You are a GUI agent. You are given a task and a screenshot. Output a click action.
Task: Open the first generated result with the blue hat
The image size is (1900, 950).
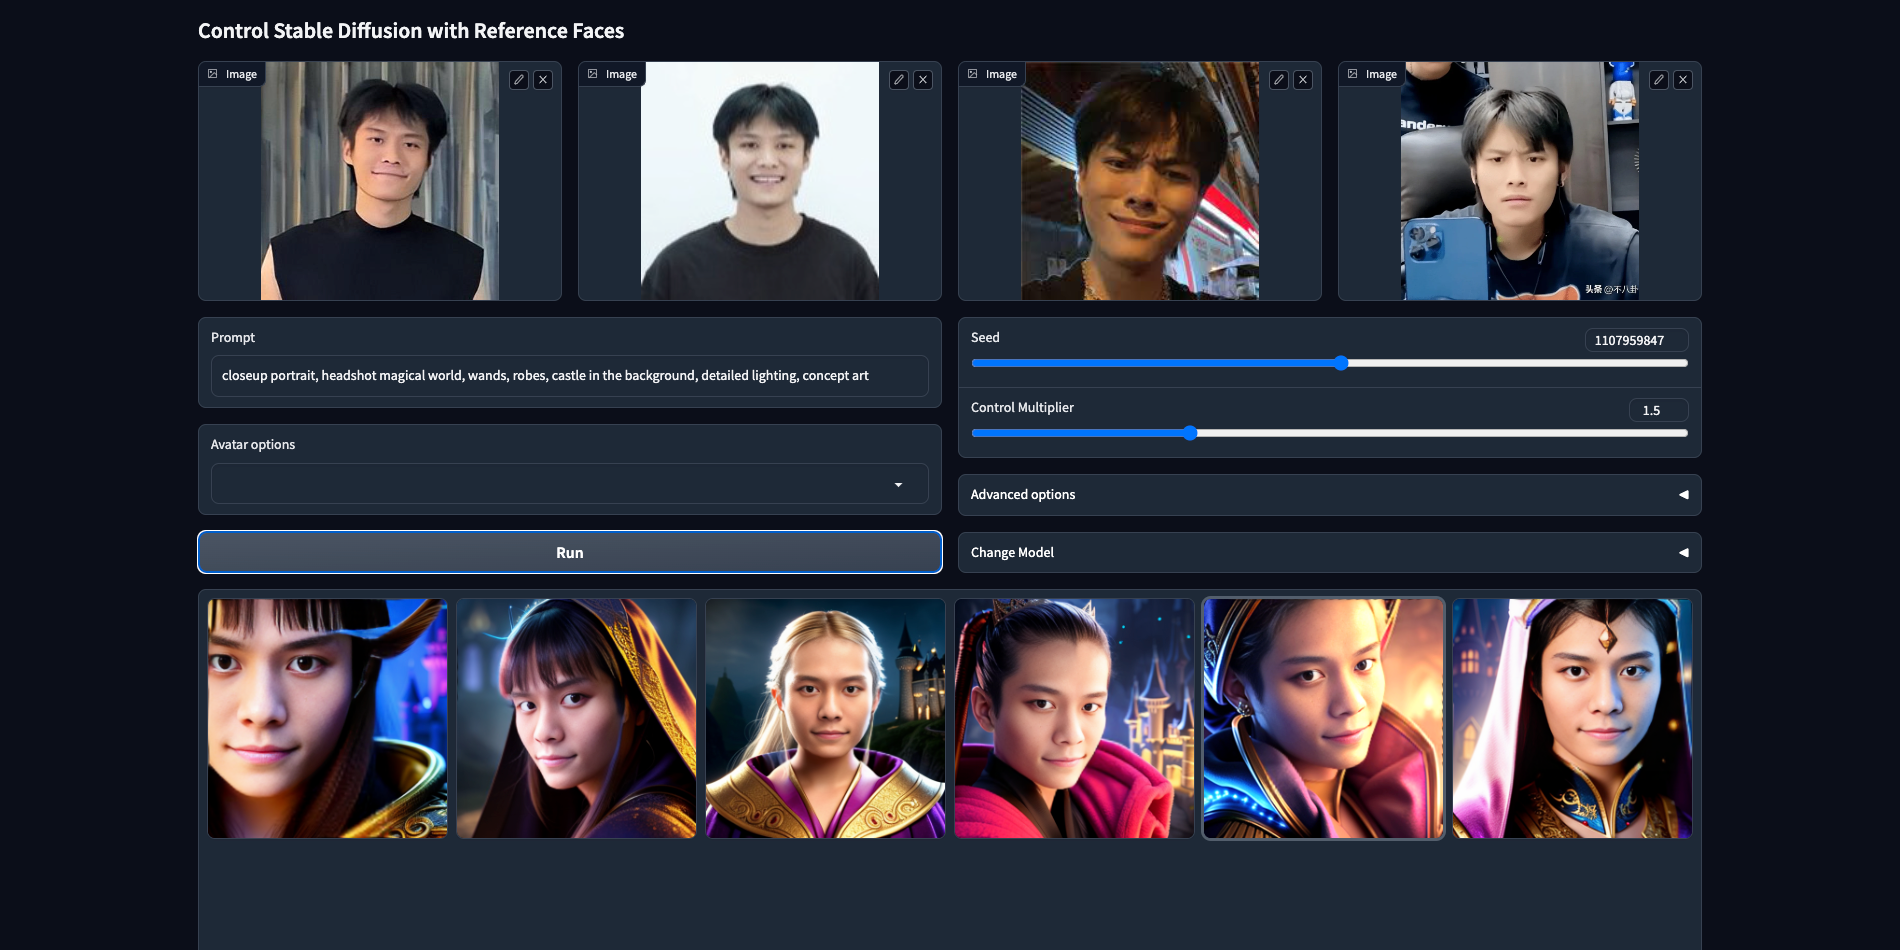click(x=327, y=719)
